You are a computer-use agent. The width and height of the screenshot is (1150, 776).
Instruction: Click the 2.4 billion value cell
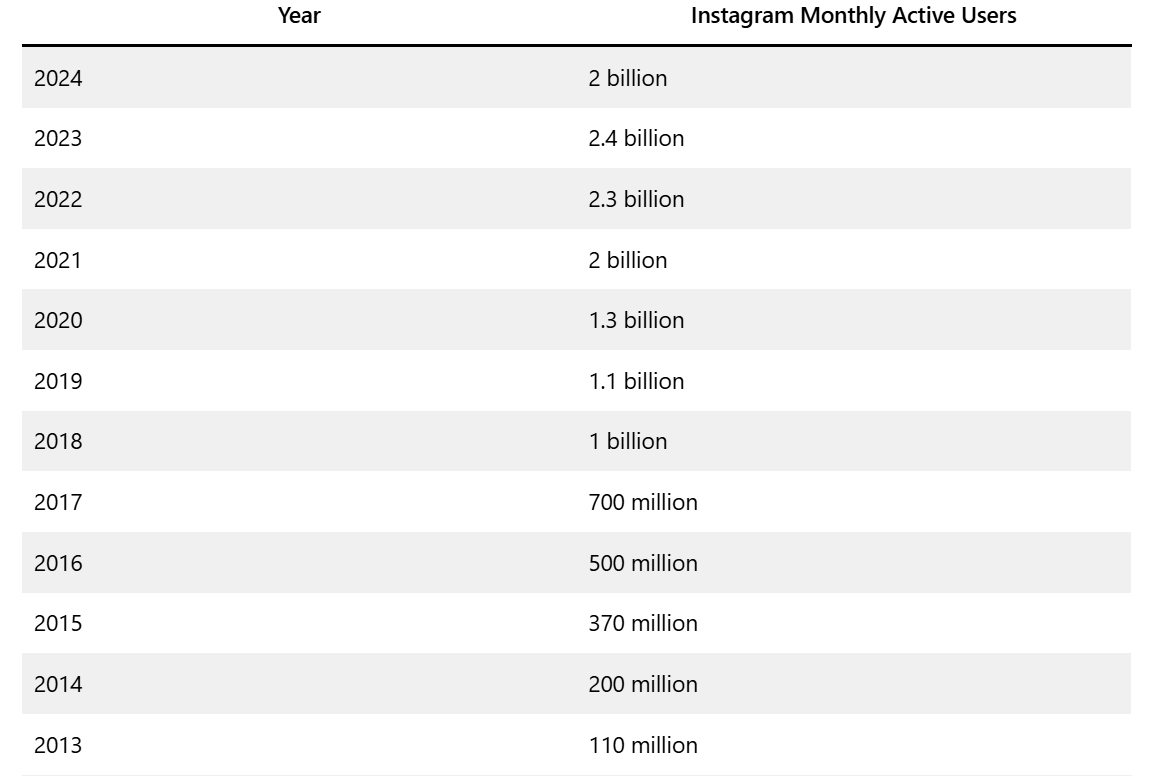pos(636,138)
